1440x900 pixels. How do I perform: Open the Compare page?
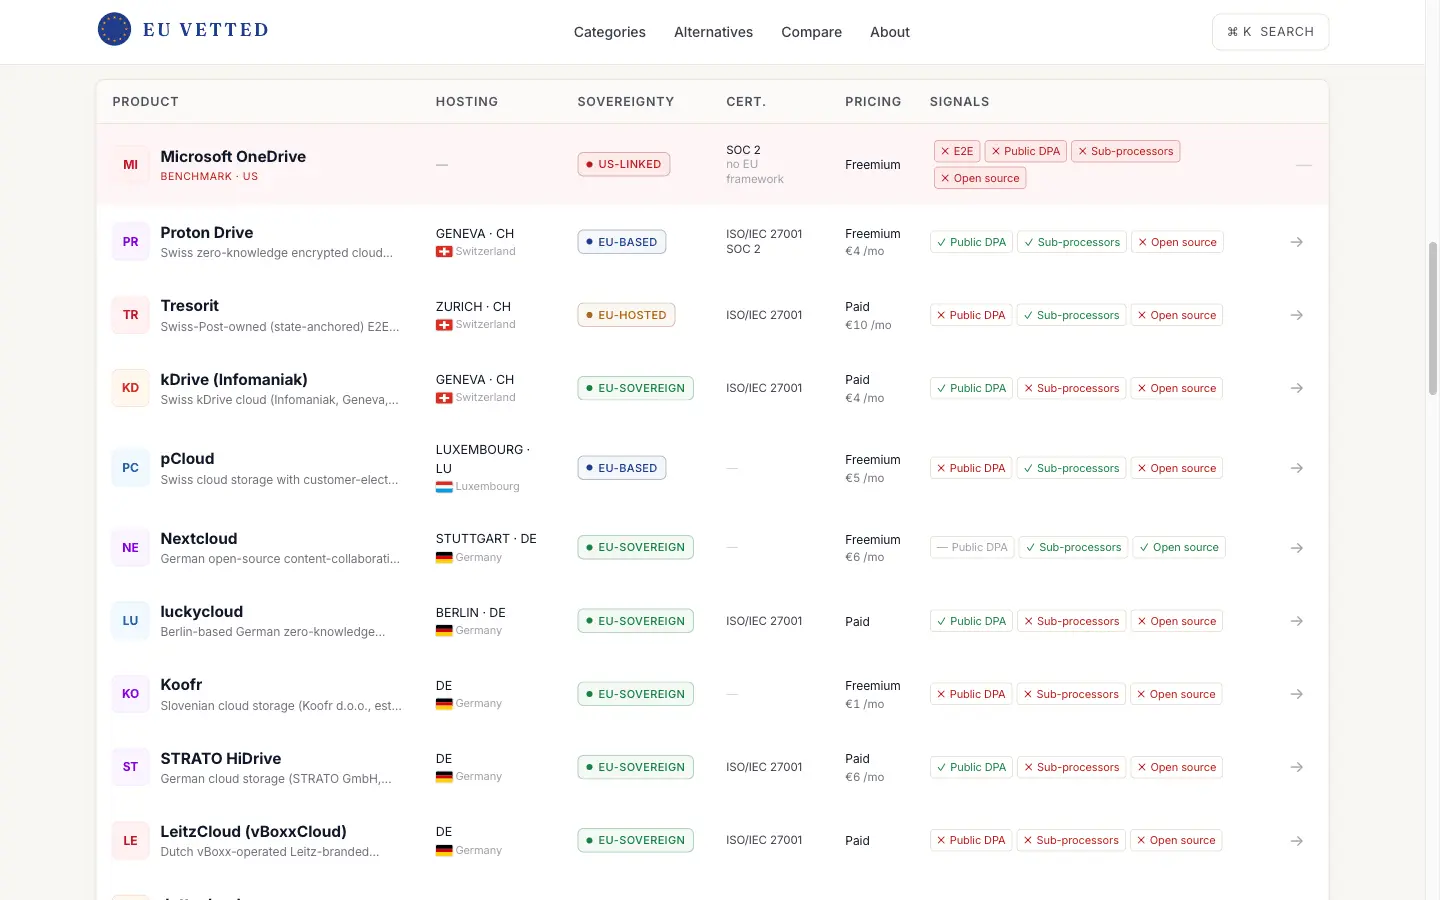tap(811, 32)
